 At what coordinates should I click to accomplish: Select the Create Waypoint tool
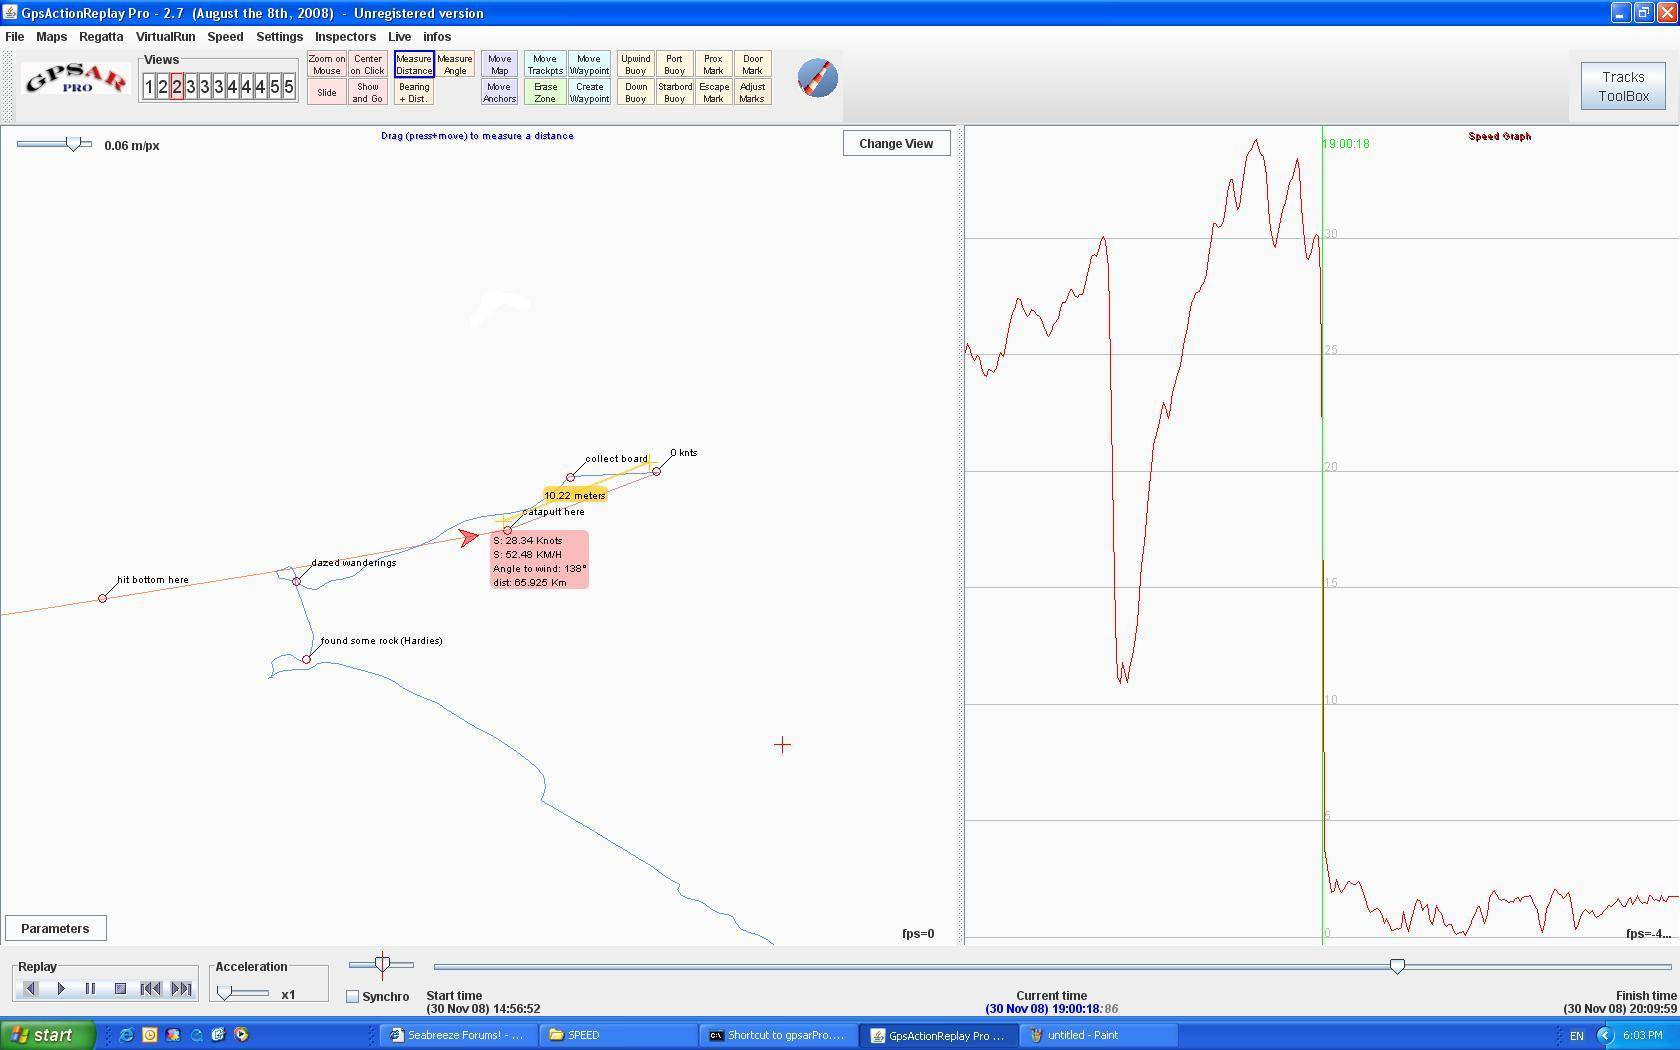click(589, 93)
